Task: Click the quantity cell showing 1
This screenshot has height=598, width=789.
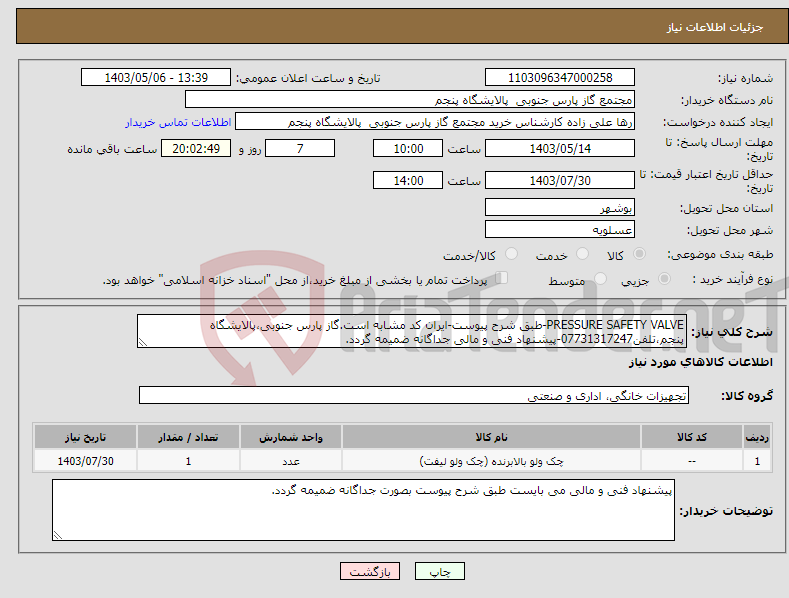Action: (188, 461)
